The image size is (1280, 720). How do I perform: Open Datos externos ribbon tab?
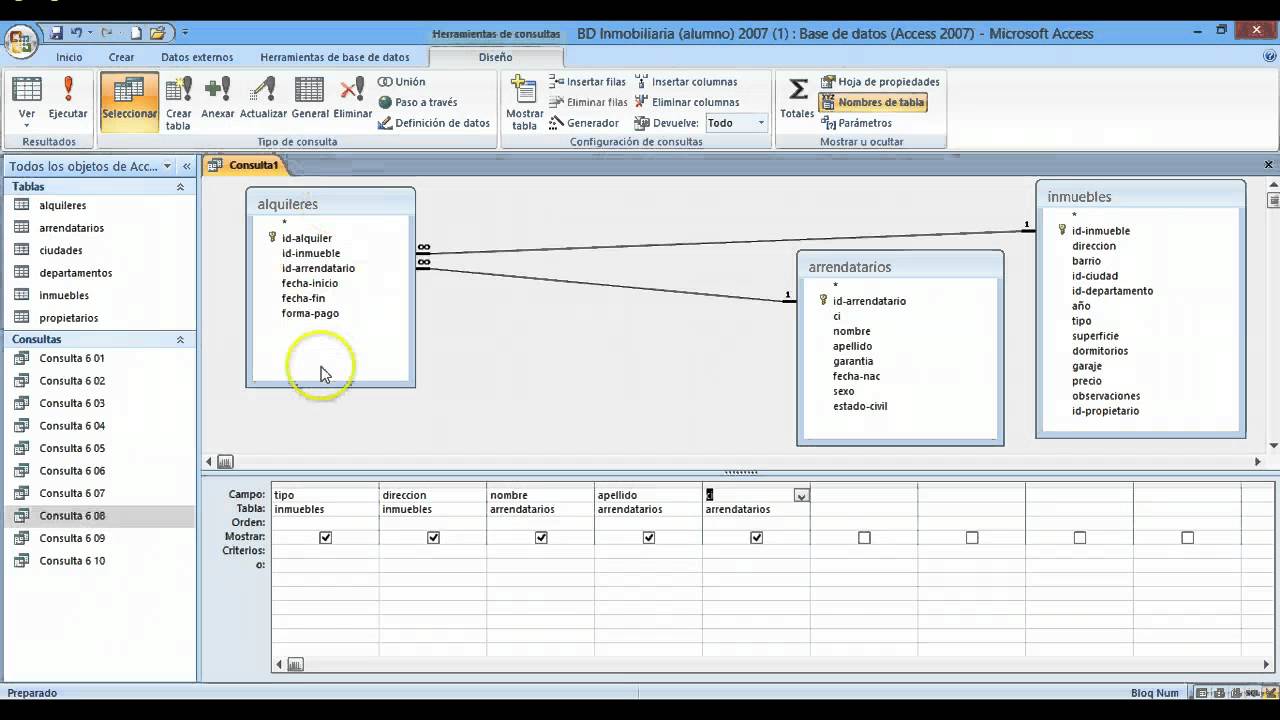click(x=197, y=57)
